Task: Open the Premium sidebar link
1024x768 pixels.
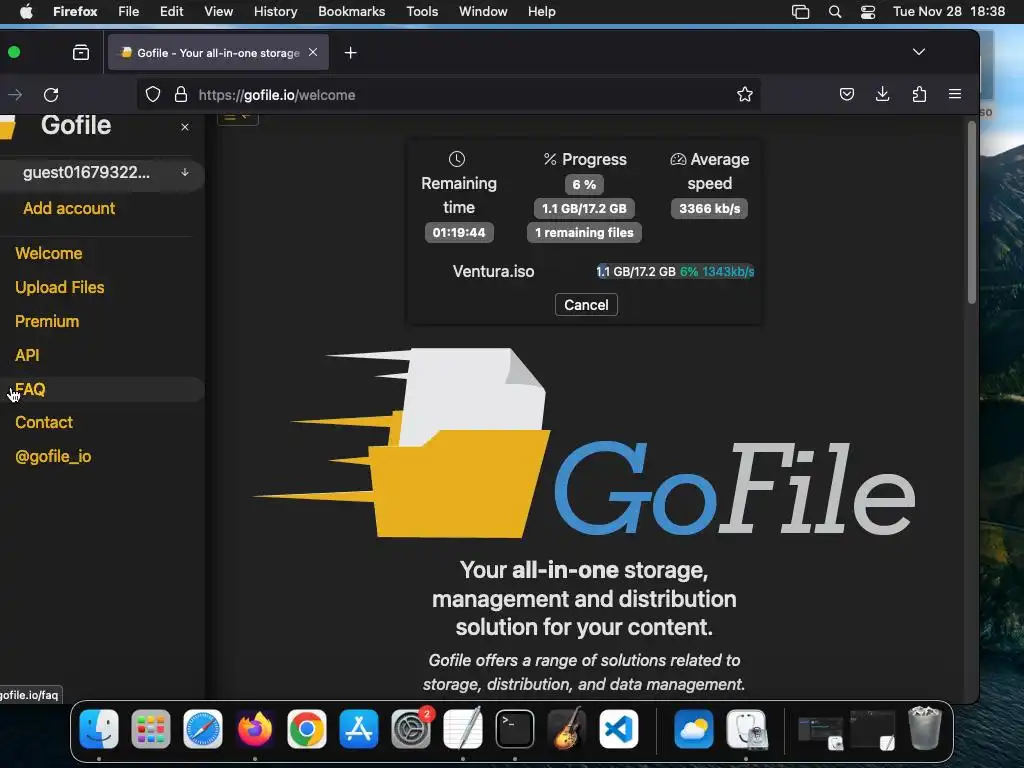Action: tap(47, 321)
